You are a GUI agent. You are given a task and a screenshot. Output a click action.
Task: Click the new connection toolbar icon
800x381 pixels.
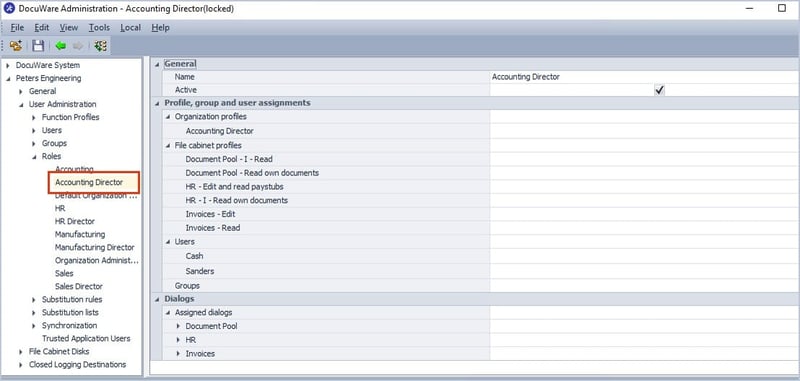pyautogui.click(x=16, y=46)
